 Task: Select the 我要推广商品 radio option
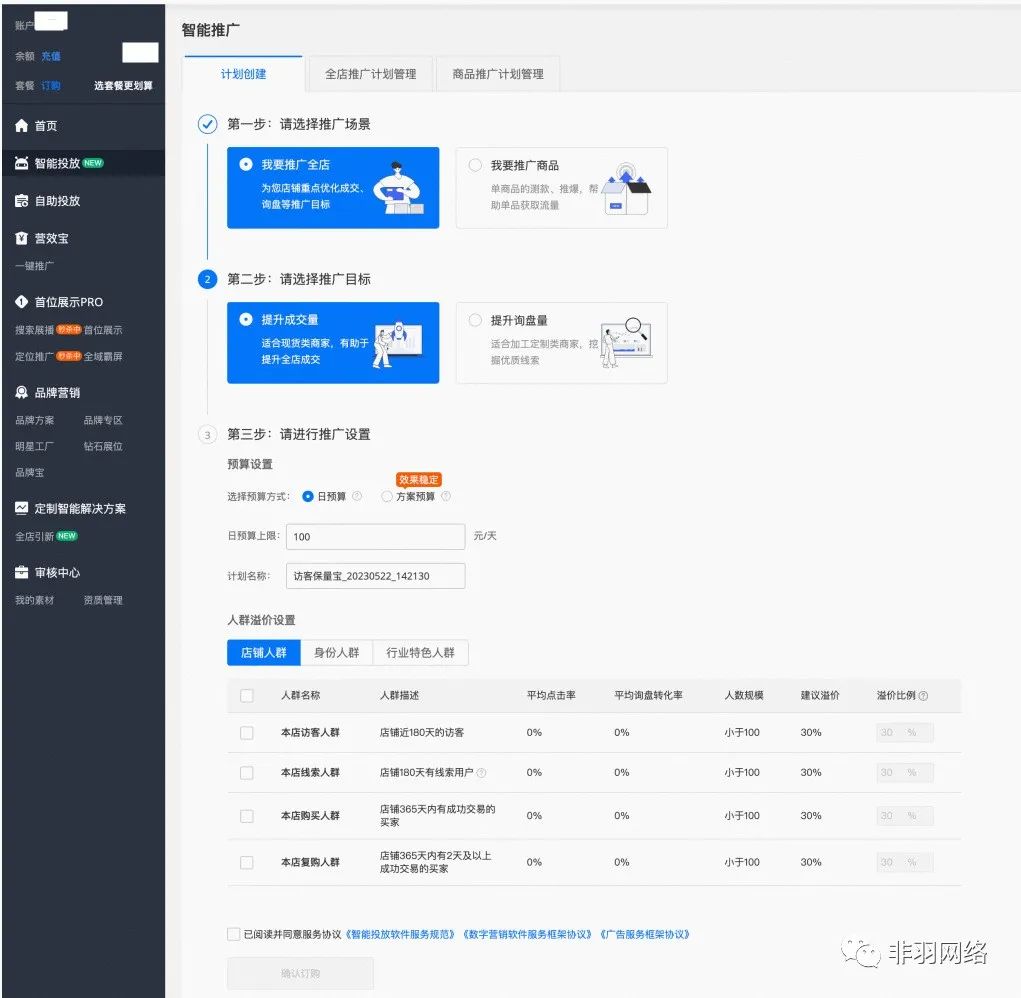tap(475, 165)
